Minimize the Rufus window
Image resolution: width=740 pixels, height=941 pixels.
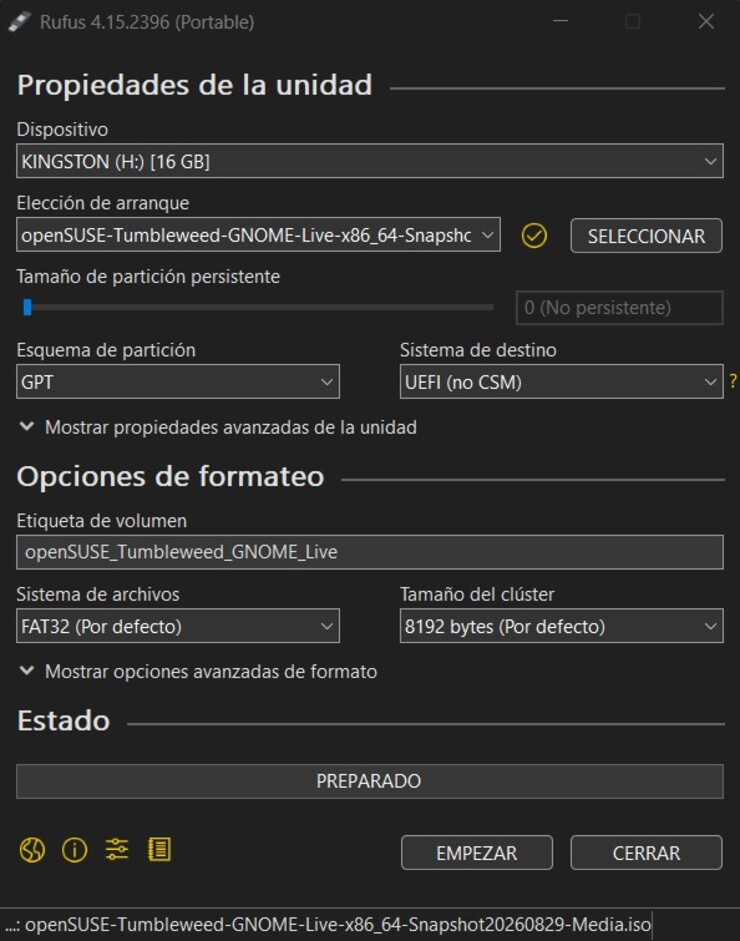pos(561,21)
